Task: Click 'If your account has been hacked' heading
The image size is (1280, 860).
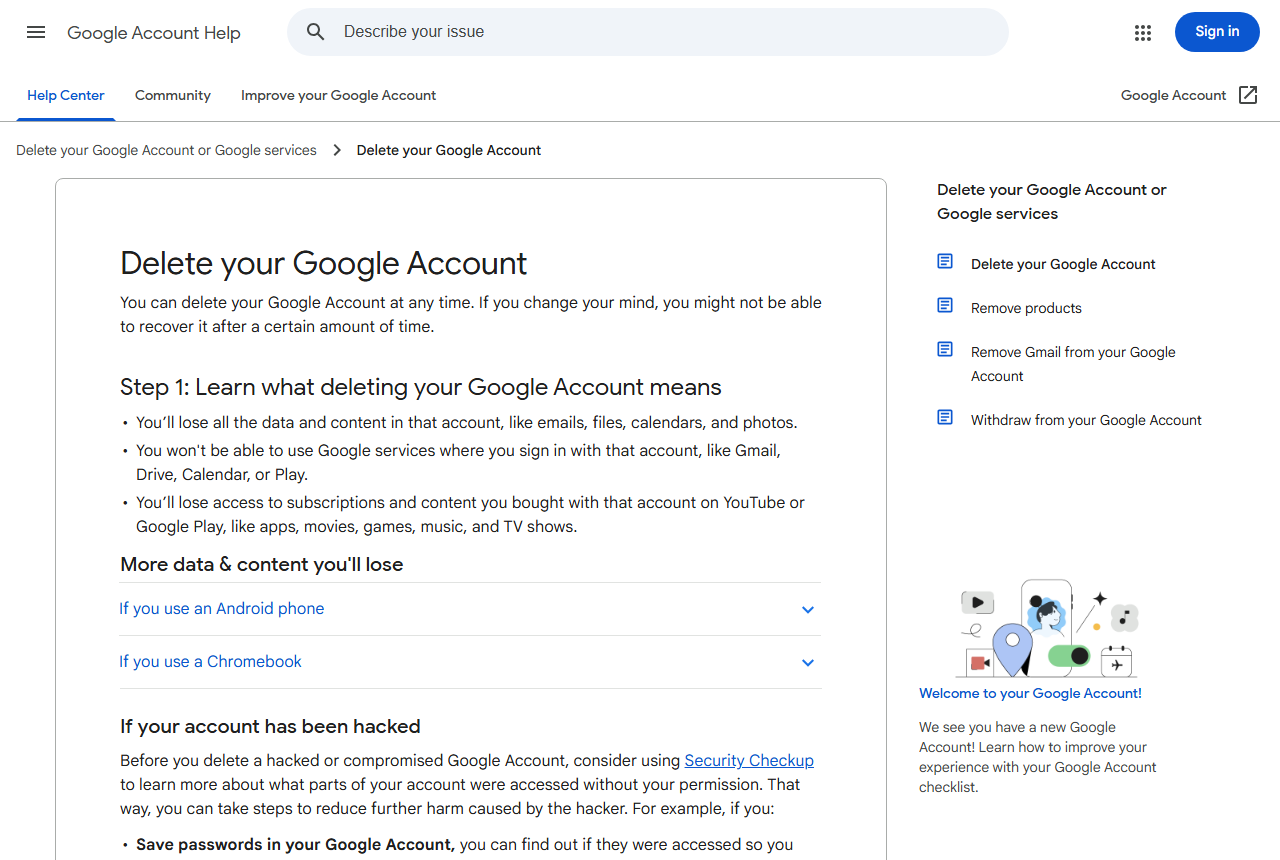Action: [x=270, y=726]
